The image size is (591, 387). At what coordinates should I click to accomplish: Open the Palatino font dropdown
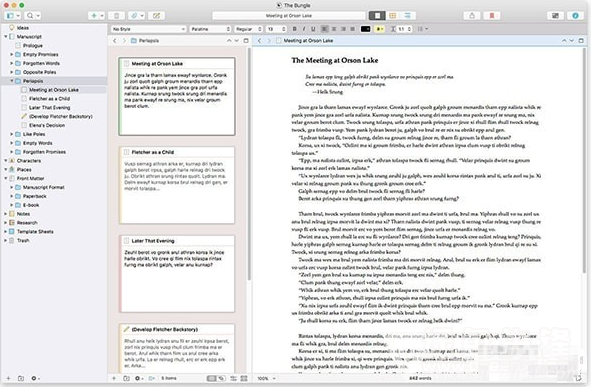click(x=210, y=29)
